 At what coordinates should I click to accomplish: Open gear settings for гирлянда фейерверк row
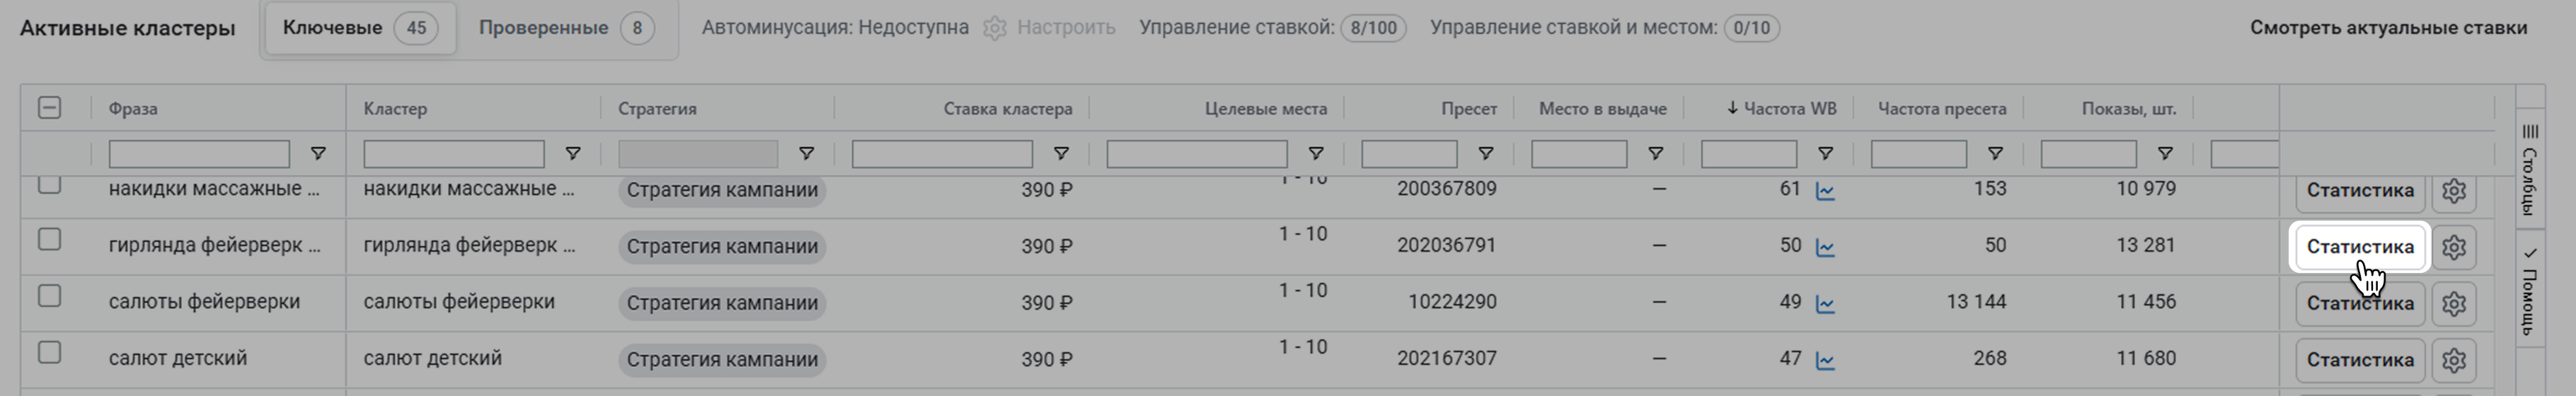2453,247
